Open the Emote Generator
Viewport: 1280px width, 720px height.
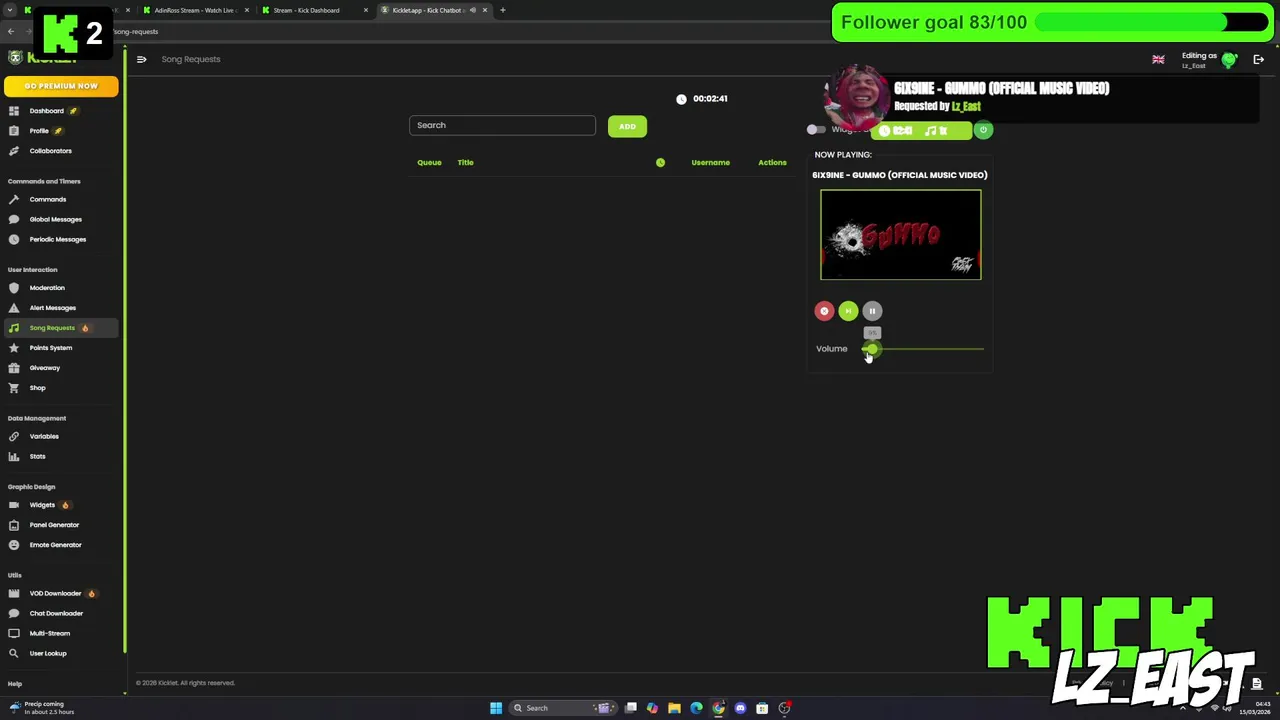(x=55, y=545)
